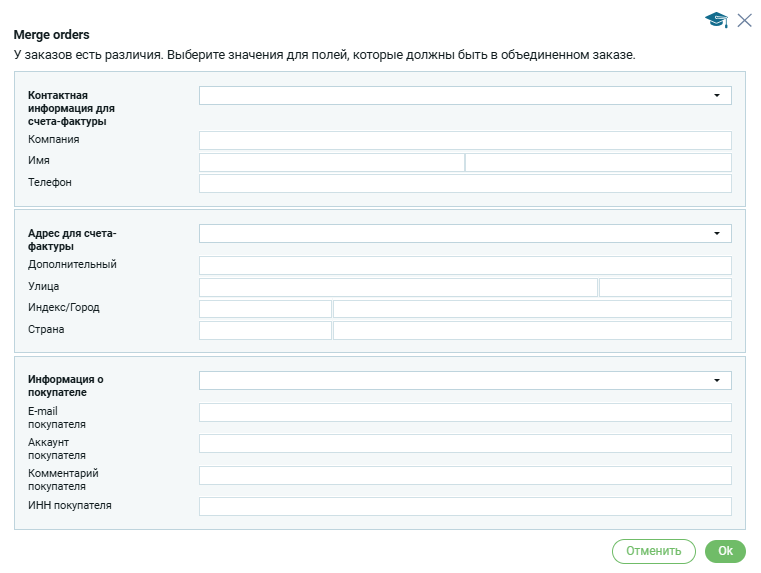761x573 pixels.
Task: Click into the Телефон field
Action: tap(465, 184)
